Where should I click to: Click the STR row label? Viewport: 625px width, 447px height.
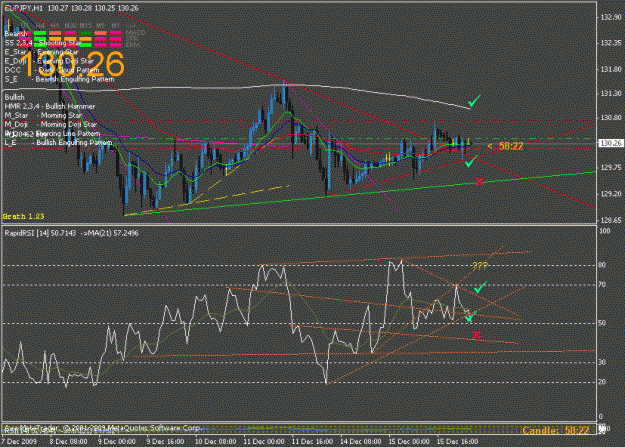[x=132, y=39]
